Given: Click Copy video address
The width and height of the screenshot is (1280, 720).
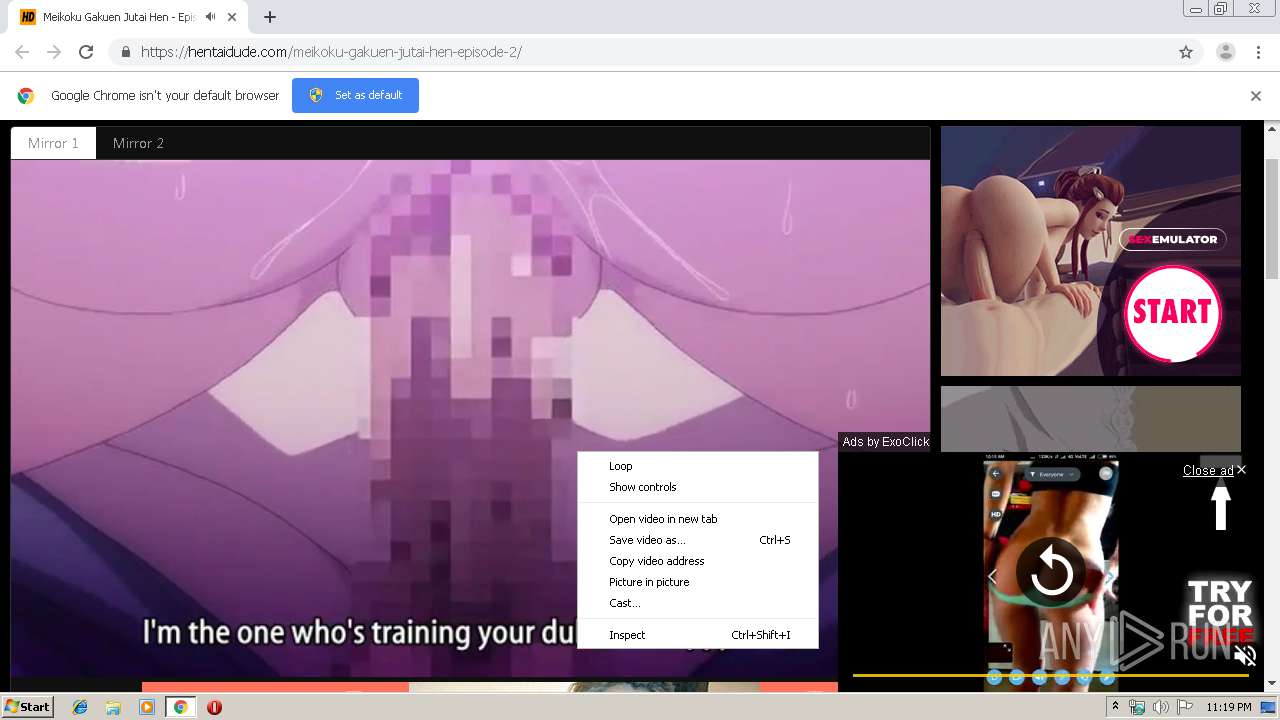Looking at the screenshot, I should 698,561.
